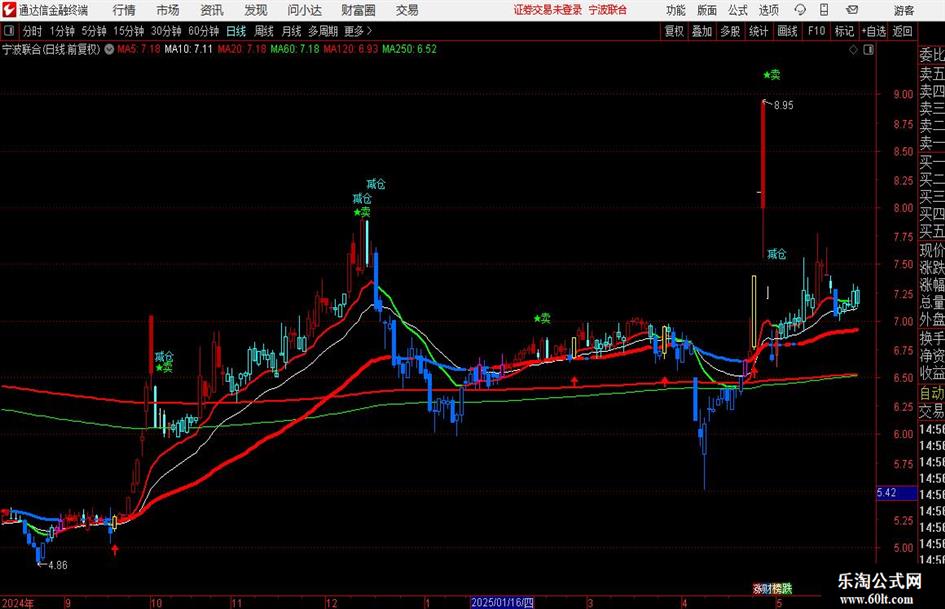Open the 公式 menu
945x609 pixels.
738,10
